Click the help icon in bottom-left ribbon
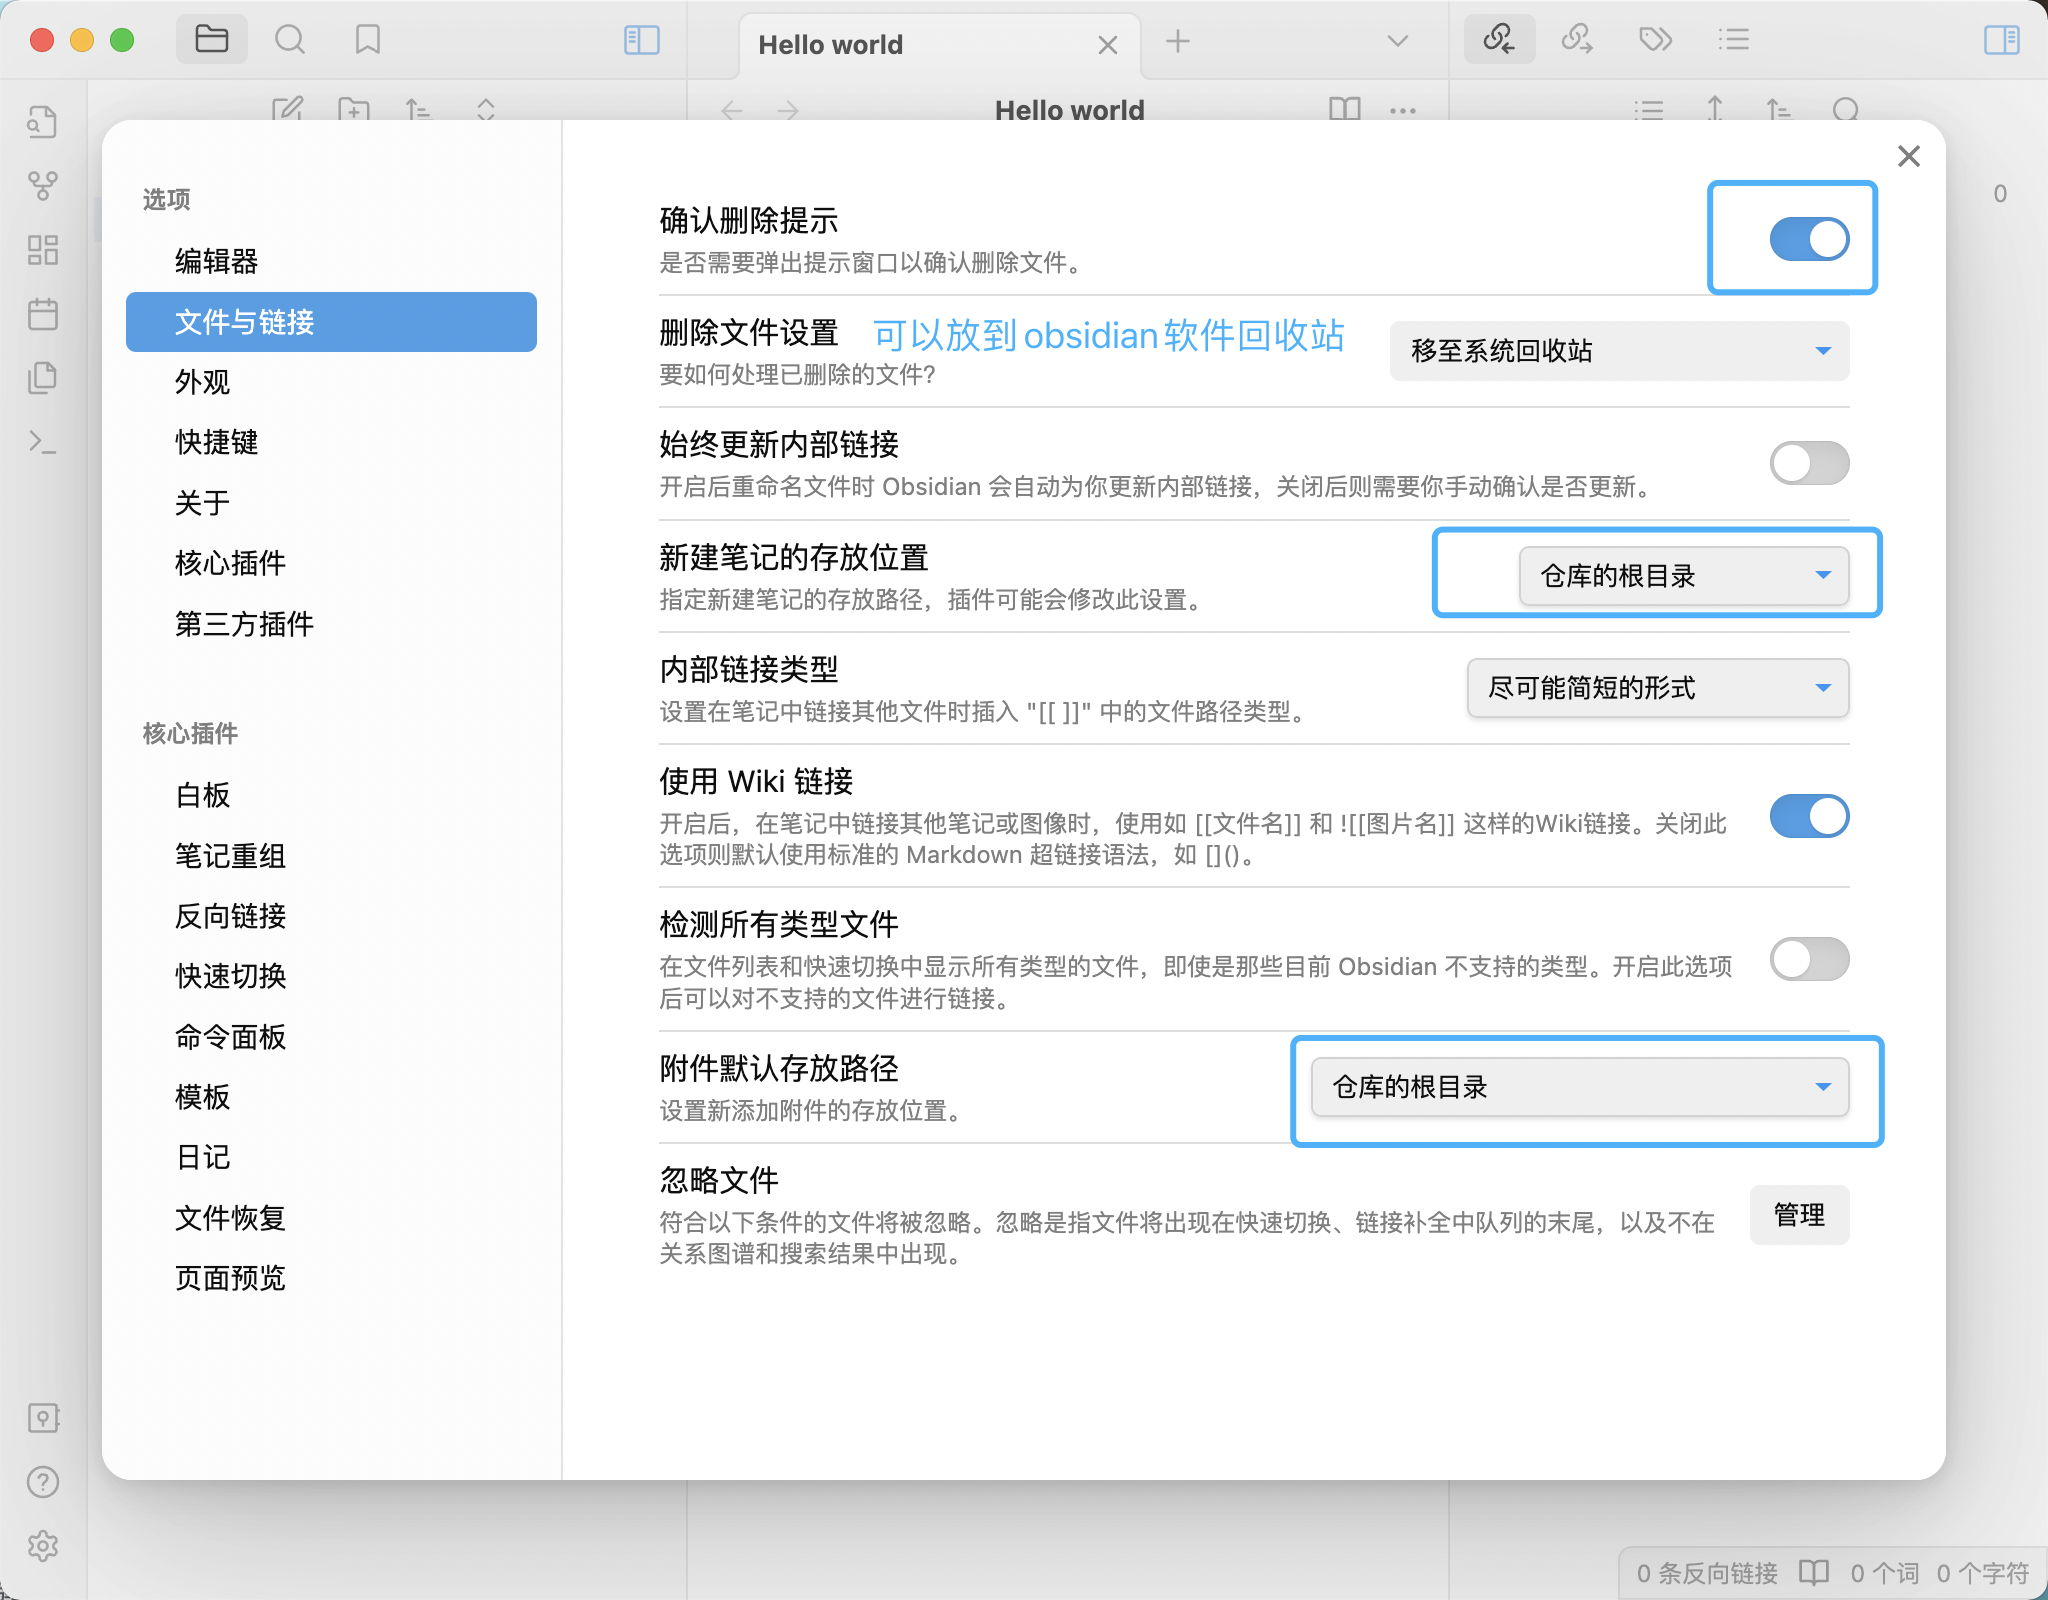The width and height of the screenshot is (2048, 1600). (x=43, y=1482)
